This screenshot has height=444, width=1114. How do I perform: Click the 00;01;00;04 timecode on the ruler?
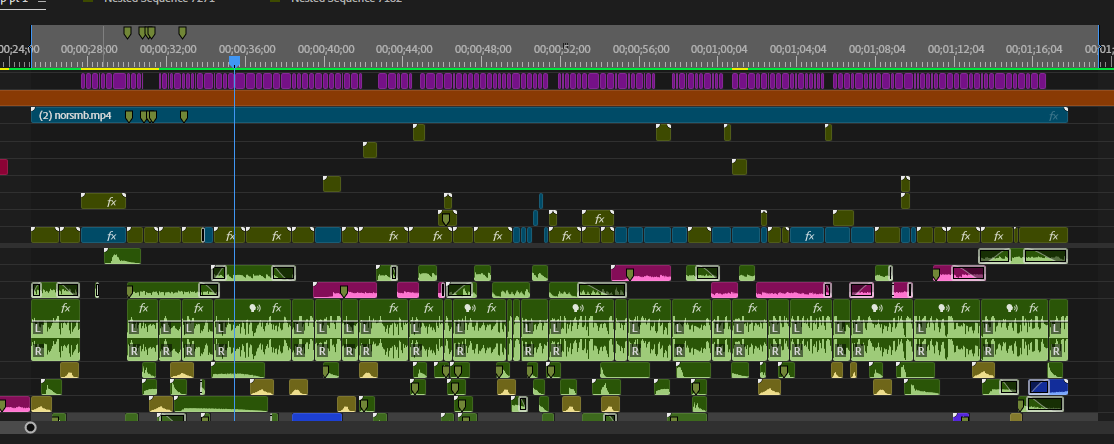(720, 49)
